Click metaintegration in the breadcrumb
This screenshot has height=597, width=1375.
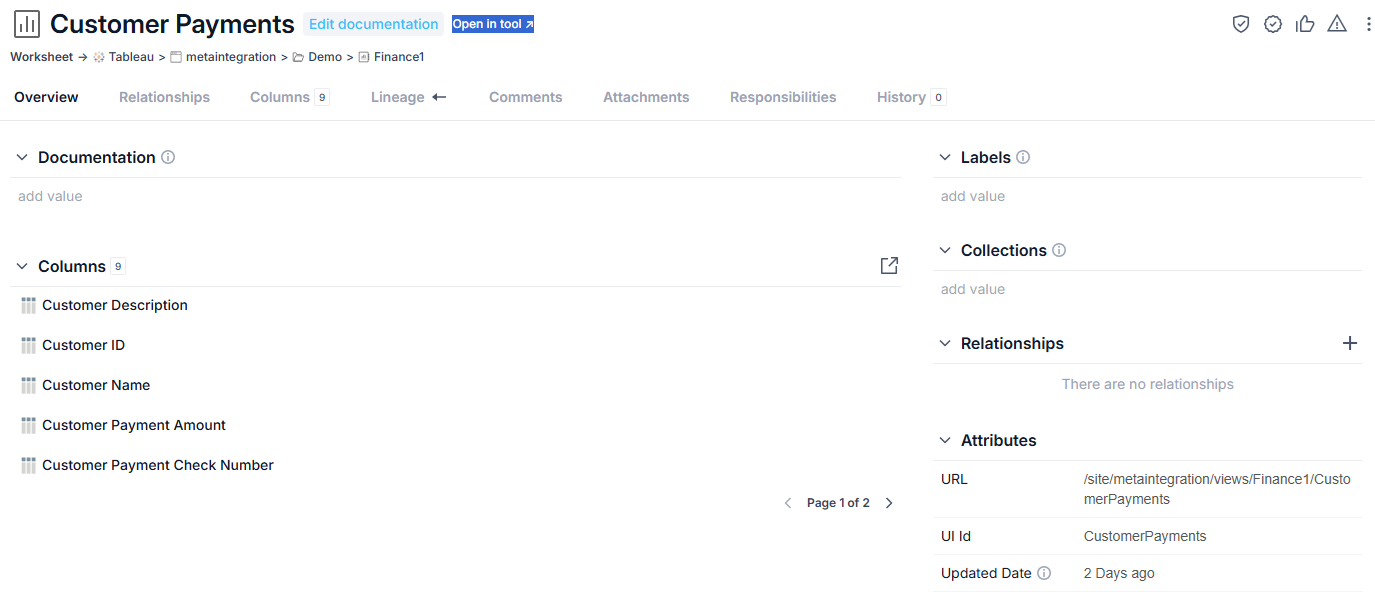[231, 57]
